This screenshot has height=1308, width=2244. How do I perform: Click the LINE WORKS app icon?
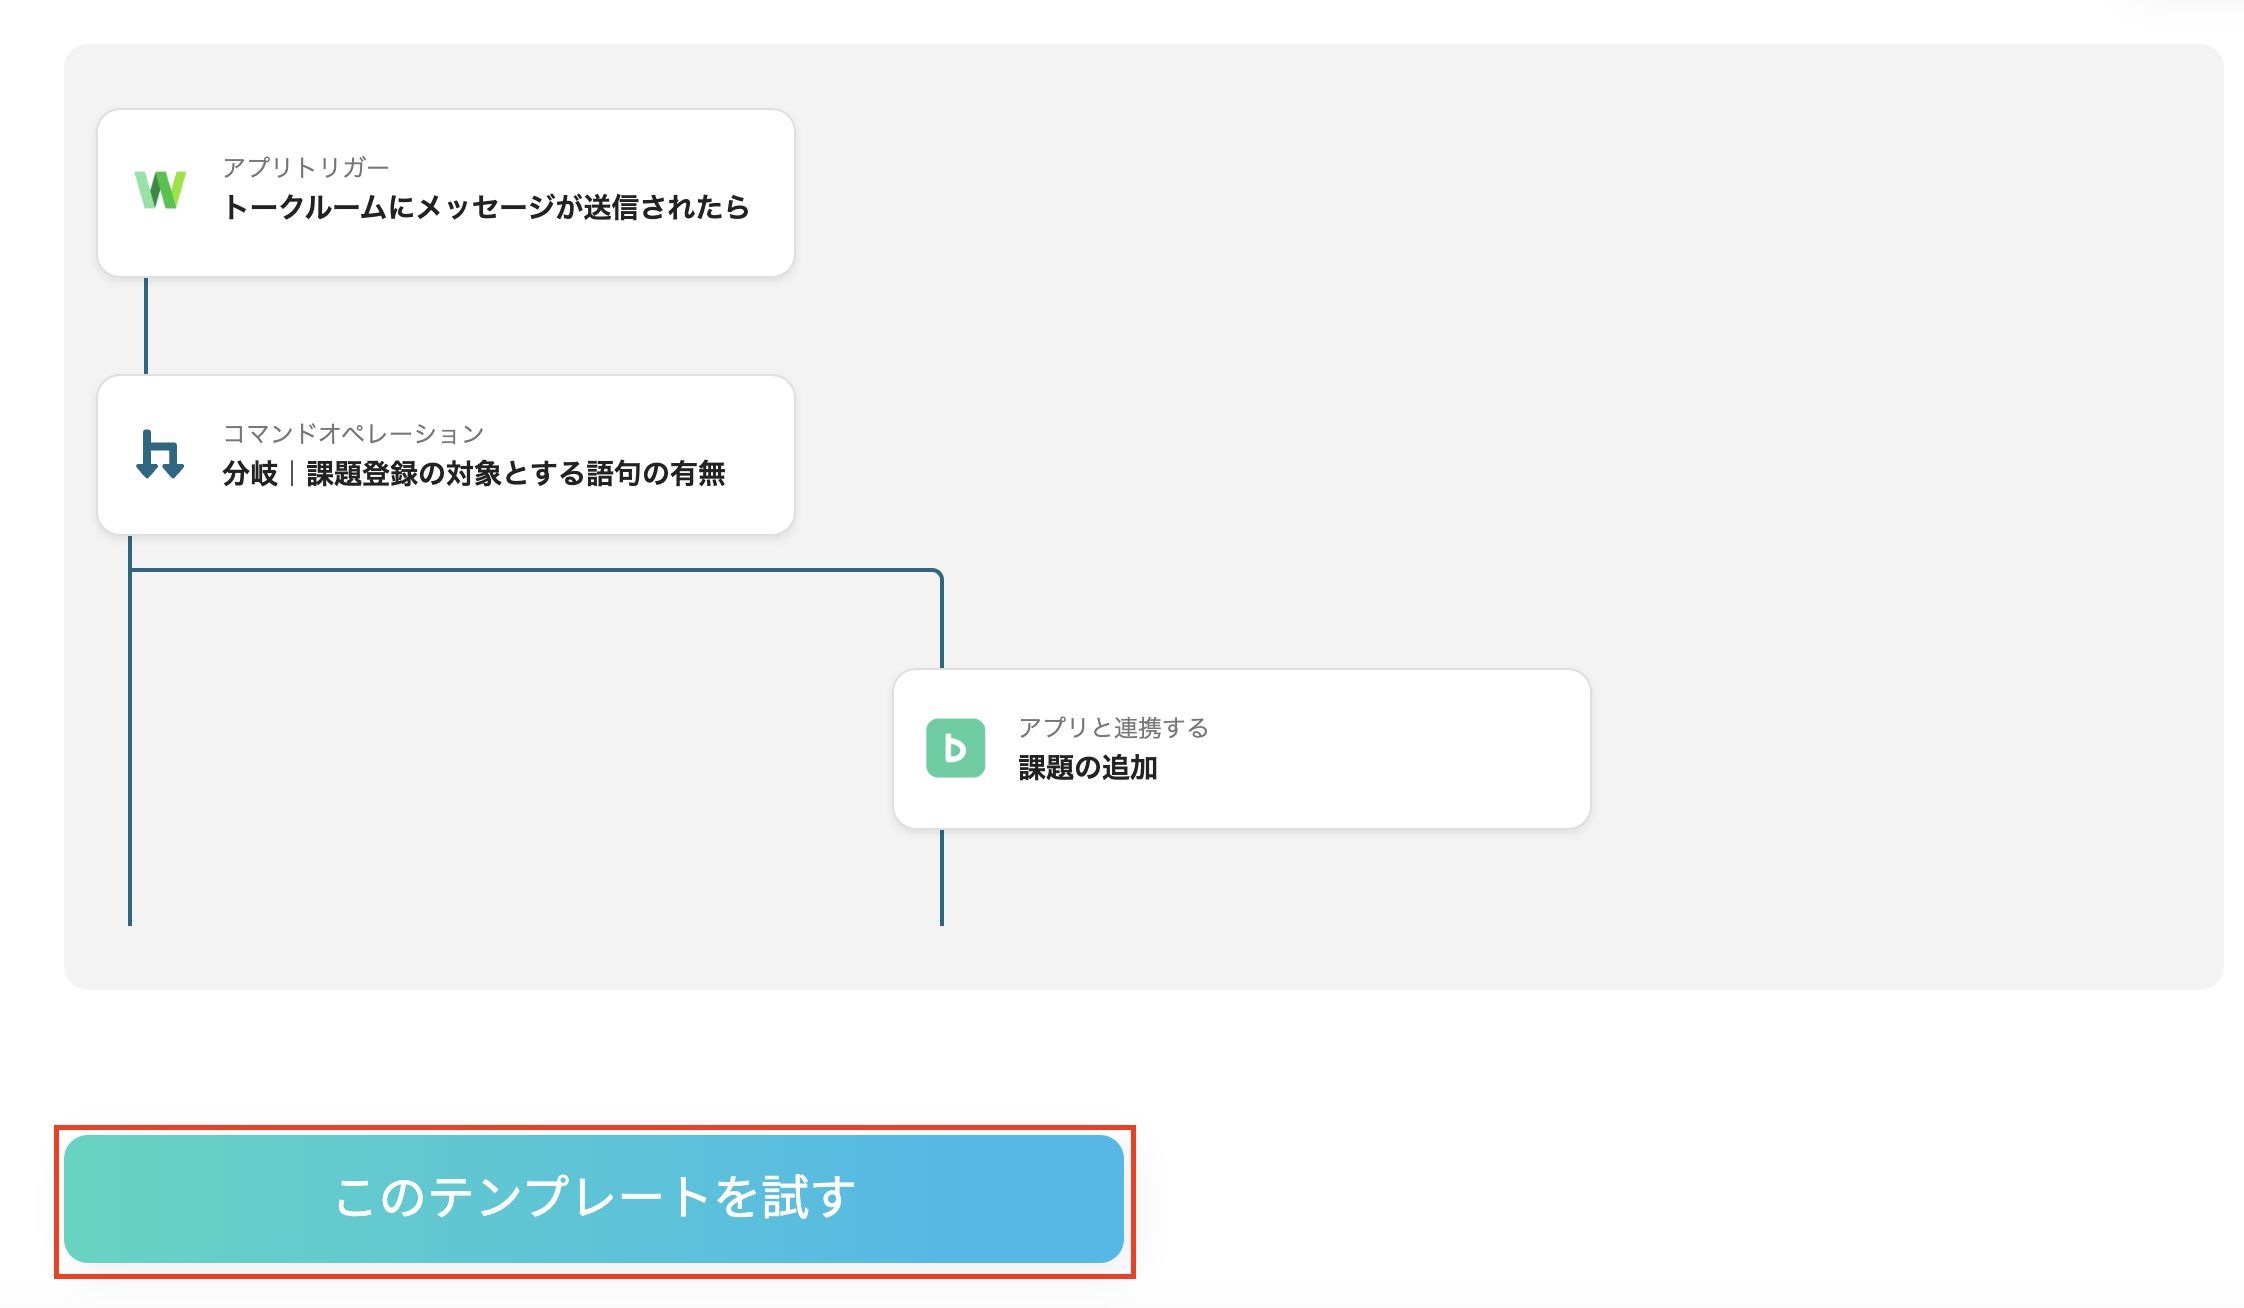point(160,190)
